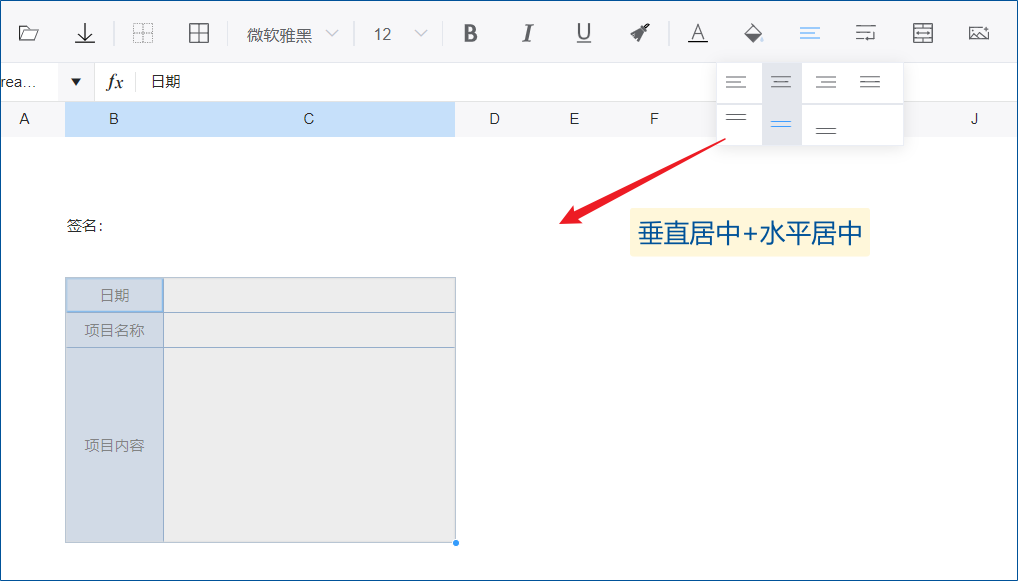Click the blue selection fill handle
This screenshot has height=581, width=1018.
(456, 543)
